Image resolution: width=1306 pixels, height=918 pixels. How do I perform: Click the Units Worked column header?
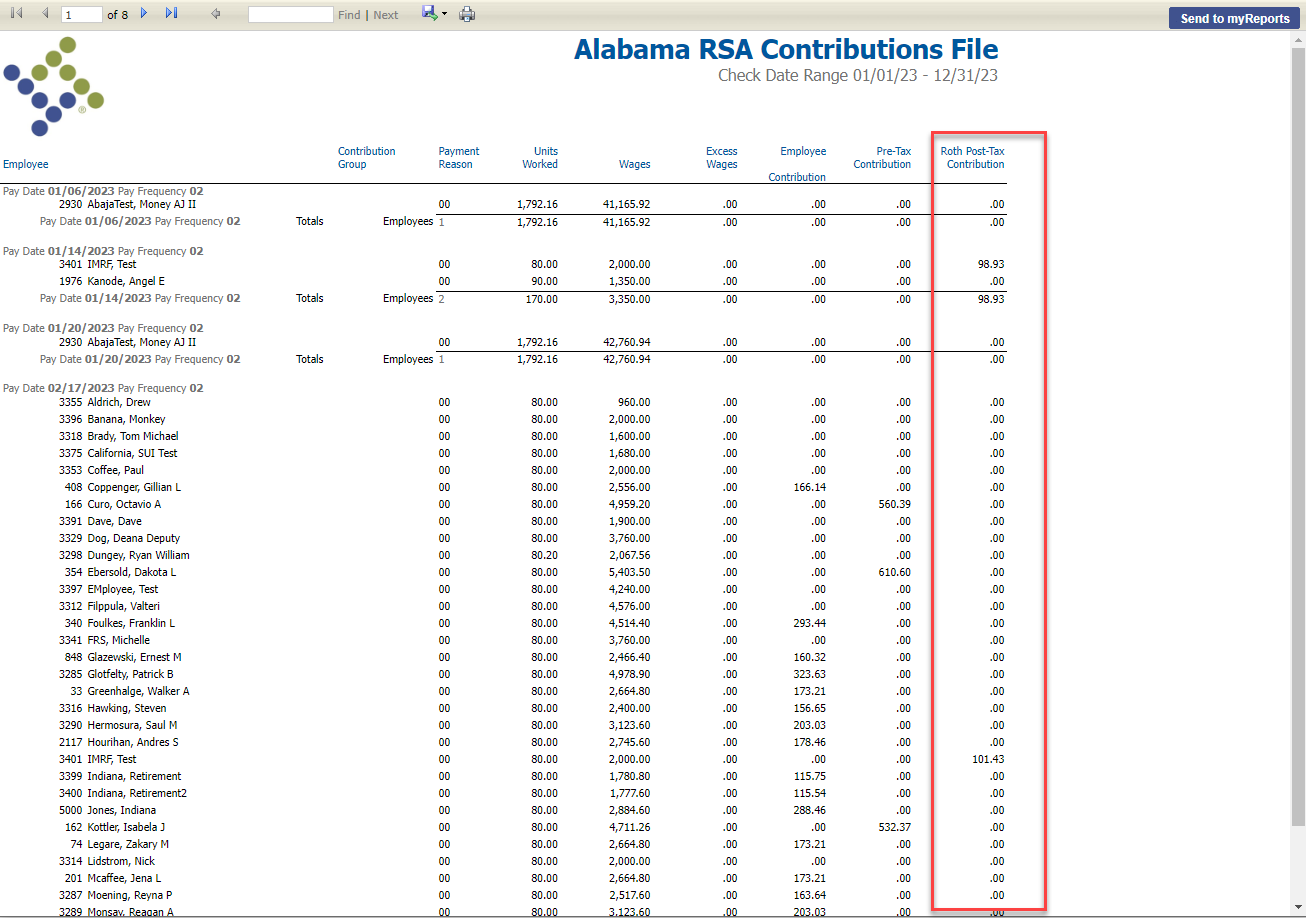(540, 158)
